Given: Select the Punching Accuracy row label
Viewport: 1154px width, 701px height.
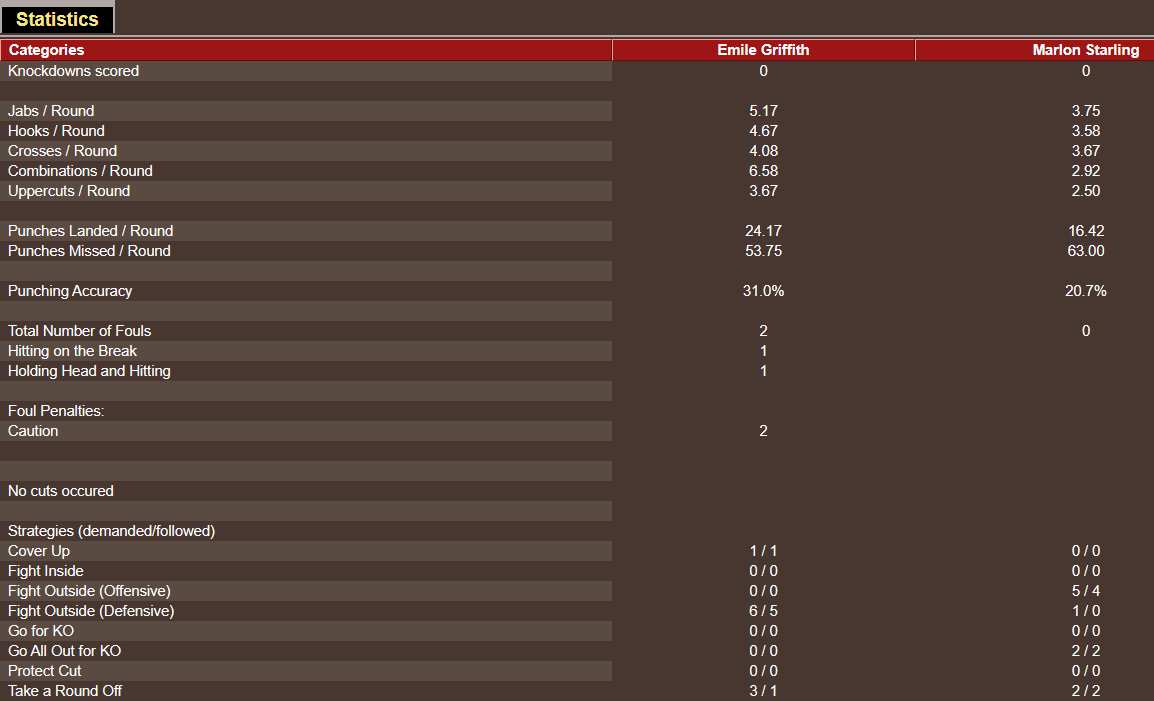Looking at the screenshot, I should [x=70, y=291].
